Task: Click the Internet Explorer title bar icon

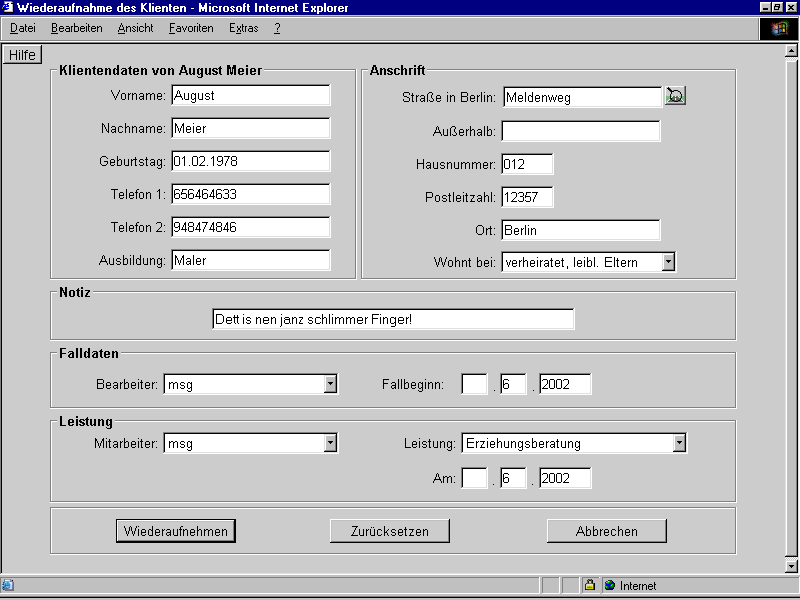Action: (8, 7)
